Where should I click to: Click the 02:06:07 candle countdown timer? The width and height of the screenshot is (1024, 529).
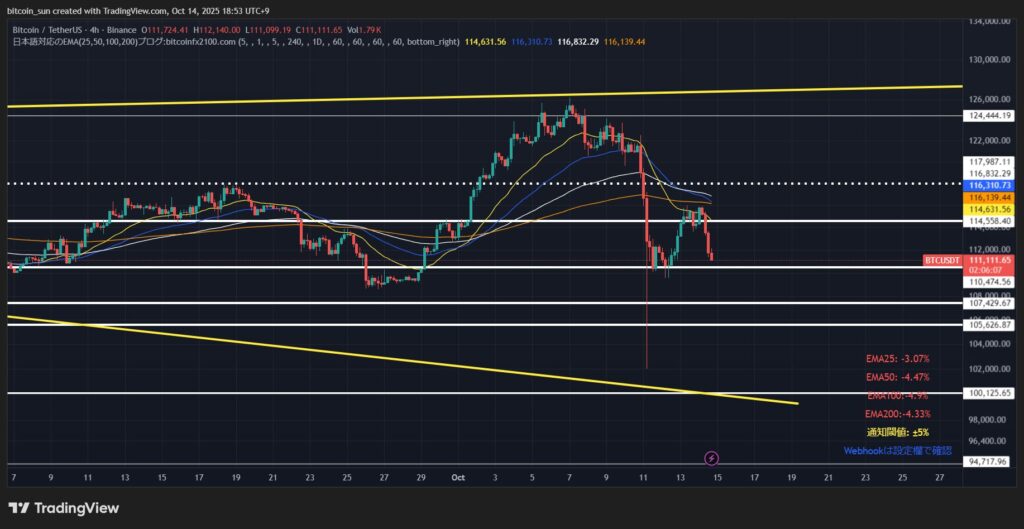pyautogui.click(x=988, y=270)
